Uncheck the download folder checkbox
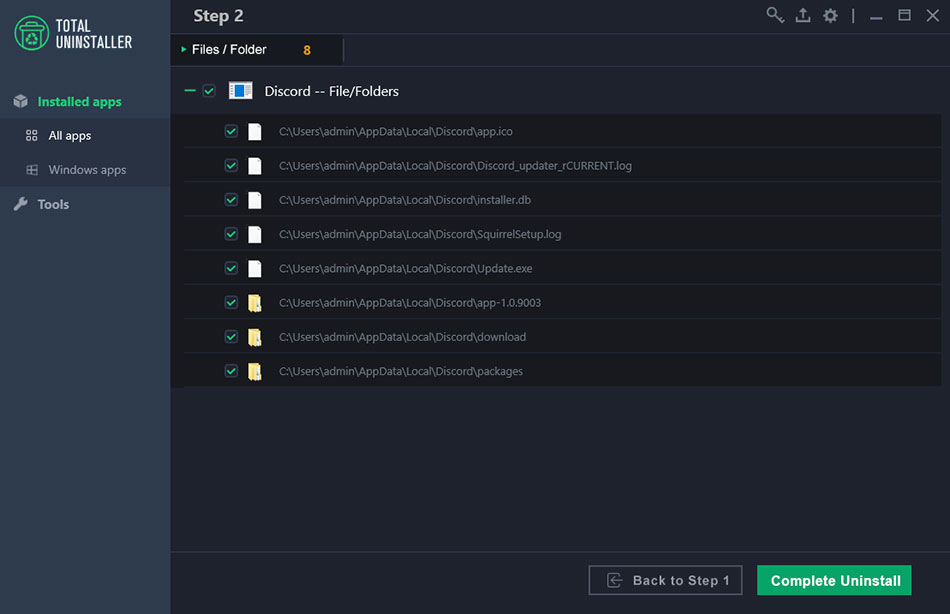Viewport: 950px width, 614px height. [231, 336]
